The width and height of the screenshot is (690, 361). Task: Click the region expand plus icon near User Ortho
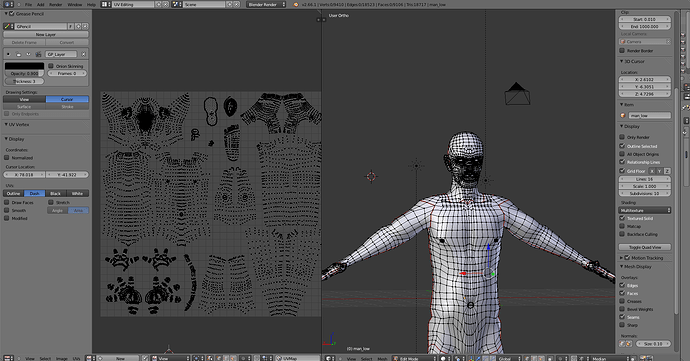coord(324,20)
